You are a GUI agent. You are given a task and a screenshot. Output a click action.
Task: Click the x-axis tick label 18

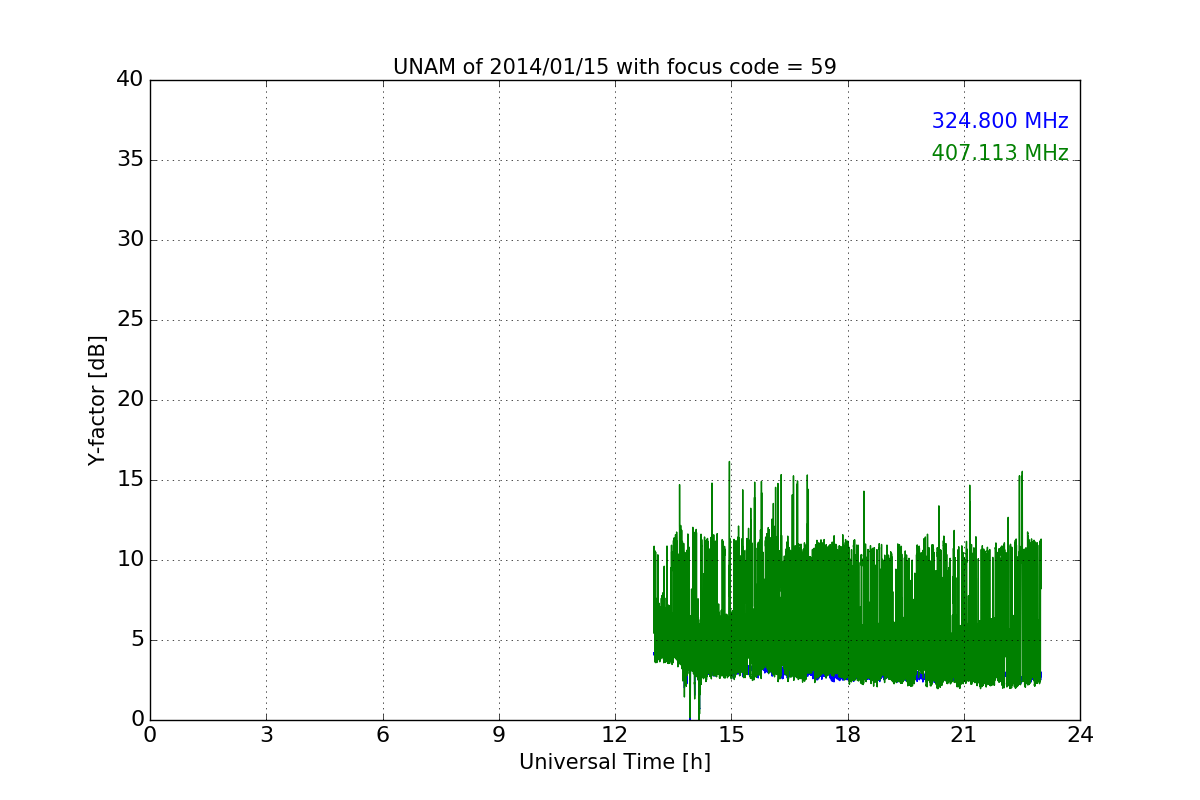(x=848, y=735)
